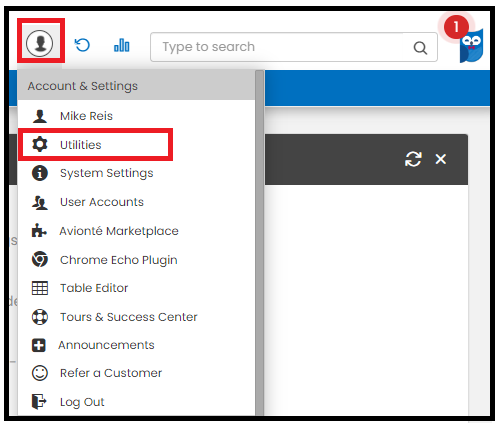Close the dark panel with X
Image resolution: width=501 pixels, height=423 pixels.
[441, 159]
